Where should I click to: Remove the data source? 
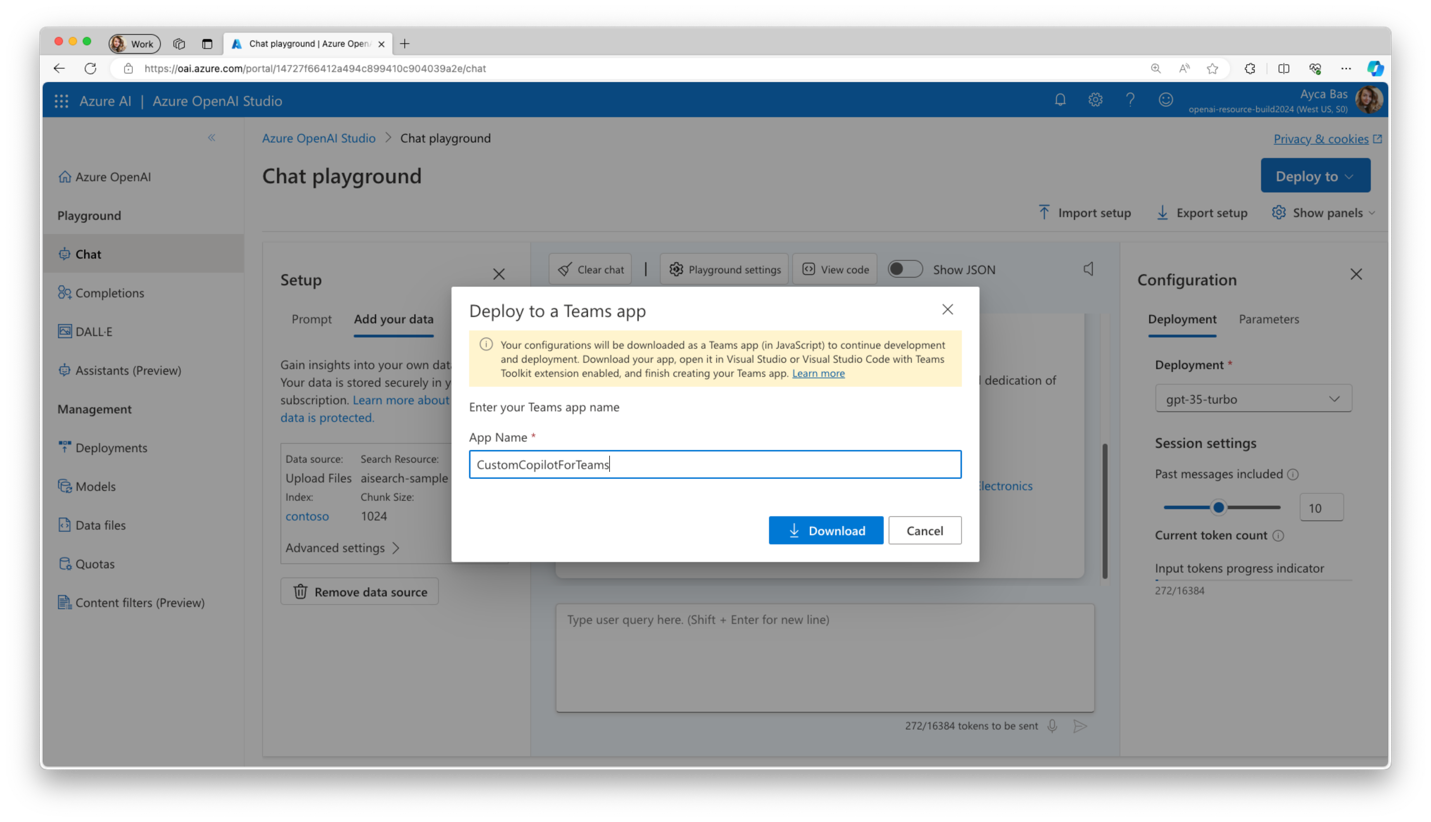pyautogui.click(x=359, y=592)
